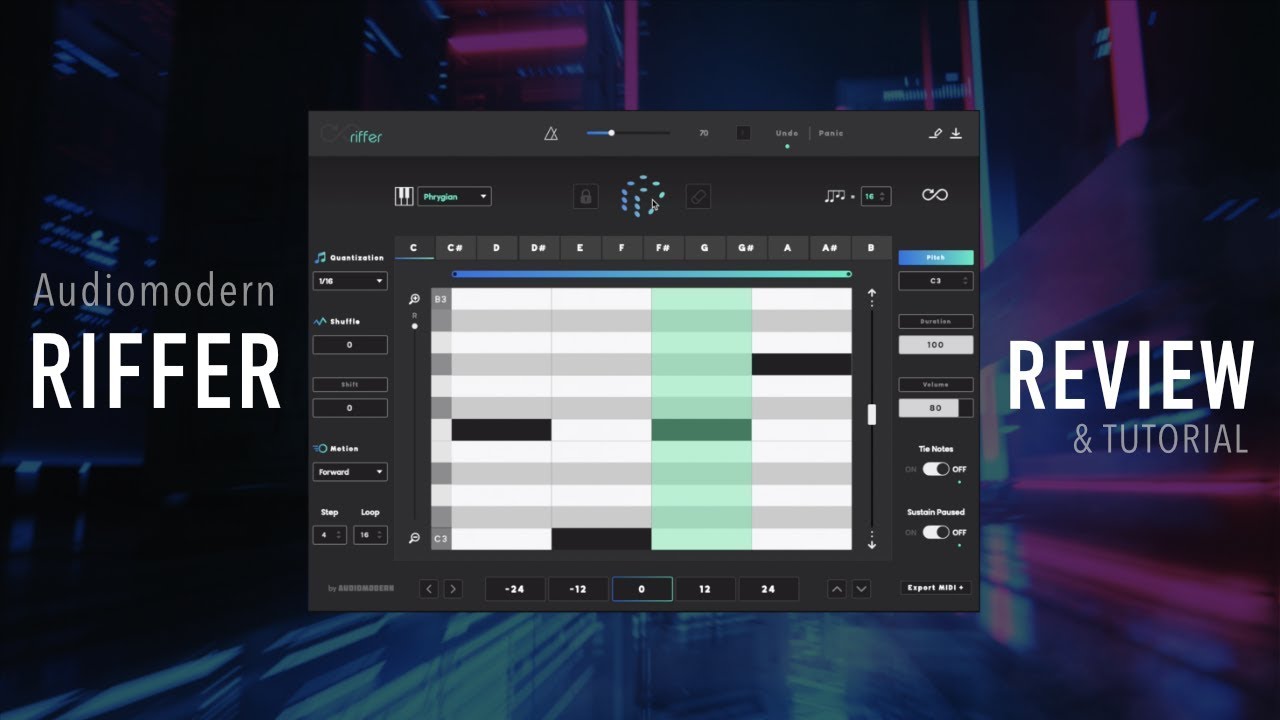Screen dimensions: 1280x720
Task: Click the metronome icon
Action: pos(551,133)
